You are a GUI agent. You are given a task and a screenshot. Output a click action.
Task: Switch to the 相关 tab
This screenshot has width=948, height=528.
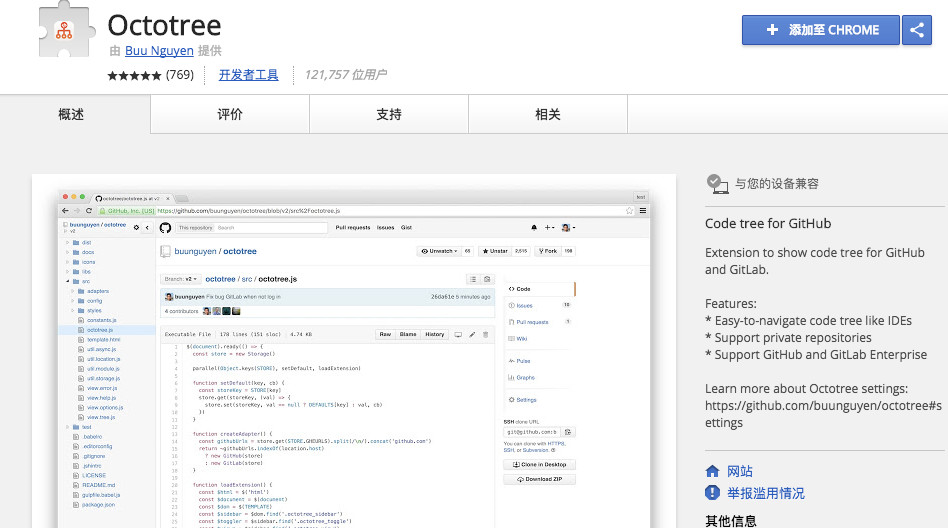tap(548, 114)
